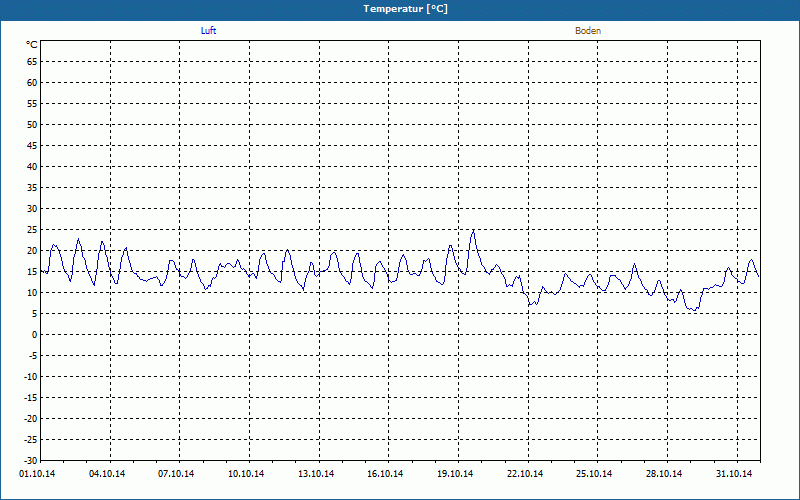The height and width of the screenshot is (500, 800).
Task: Click the °C axis unit label
Action: [x=32, y=45]
